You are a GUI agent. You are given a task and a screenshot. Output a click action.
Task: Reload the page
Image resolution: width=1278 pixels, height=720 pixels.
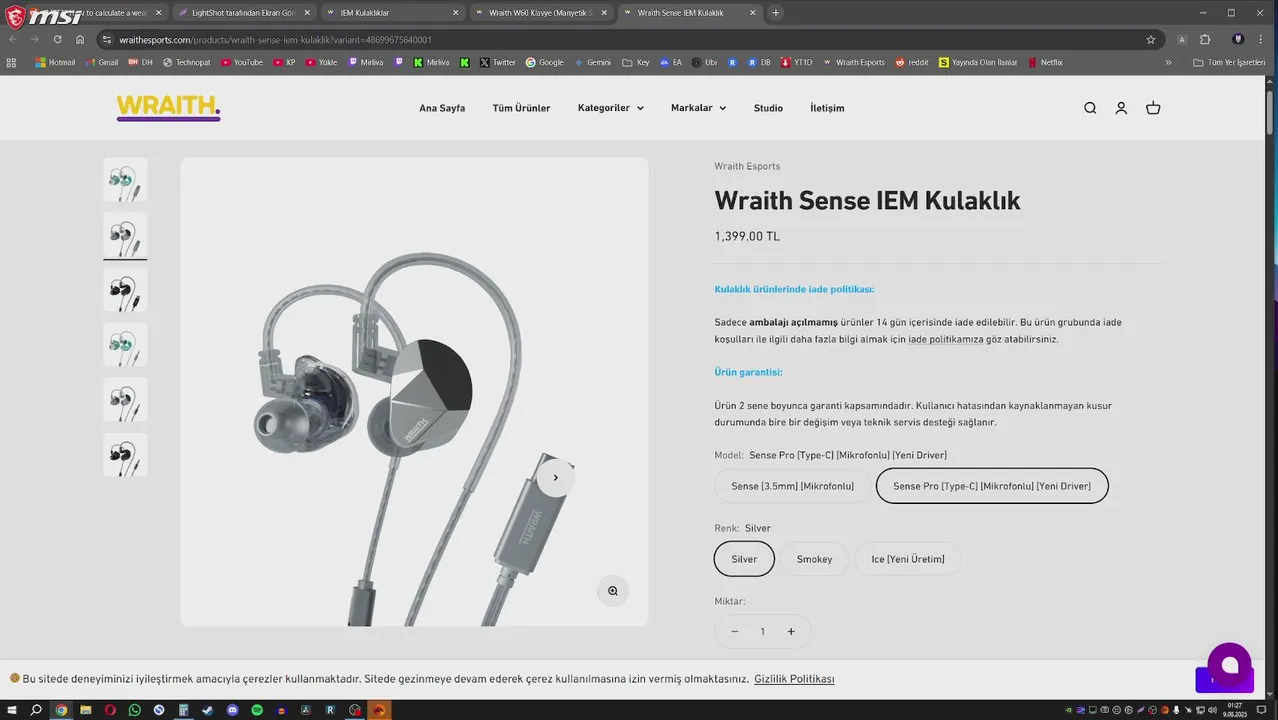57,40
